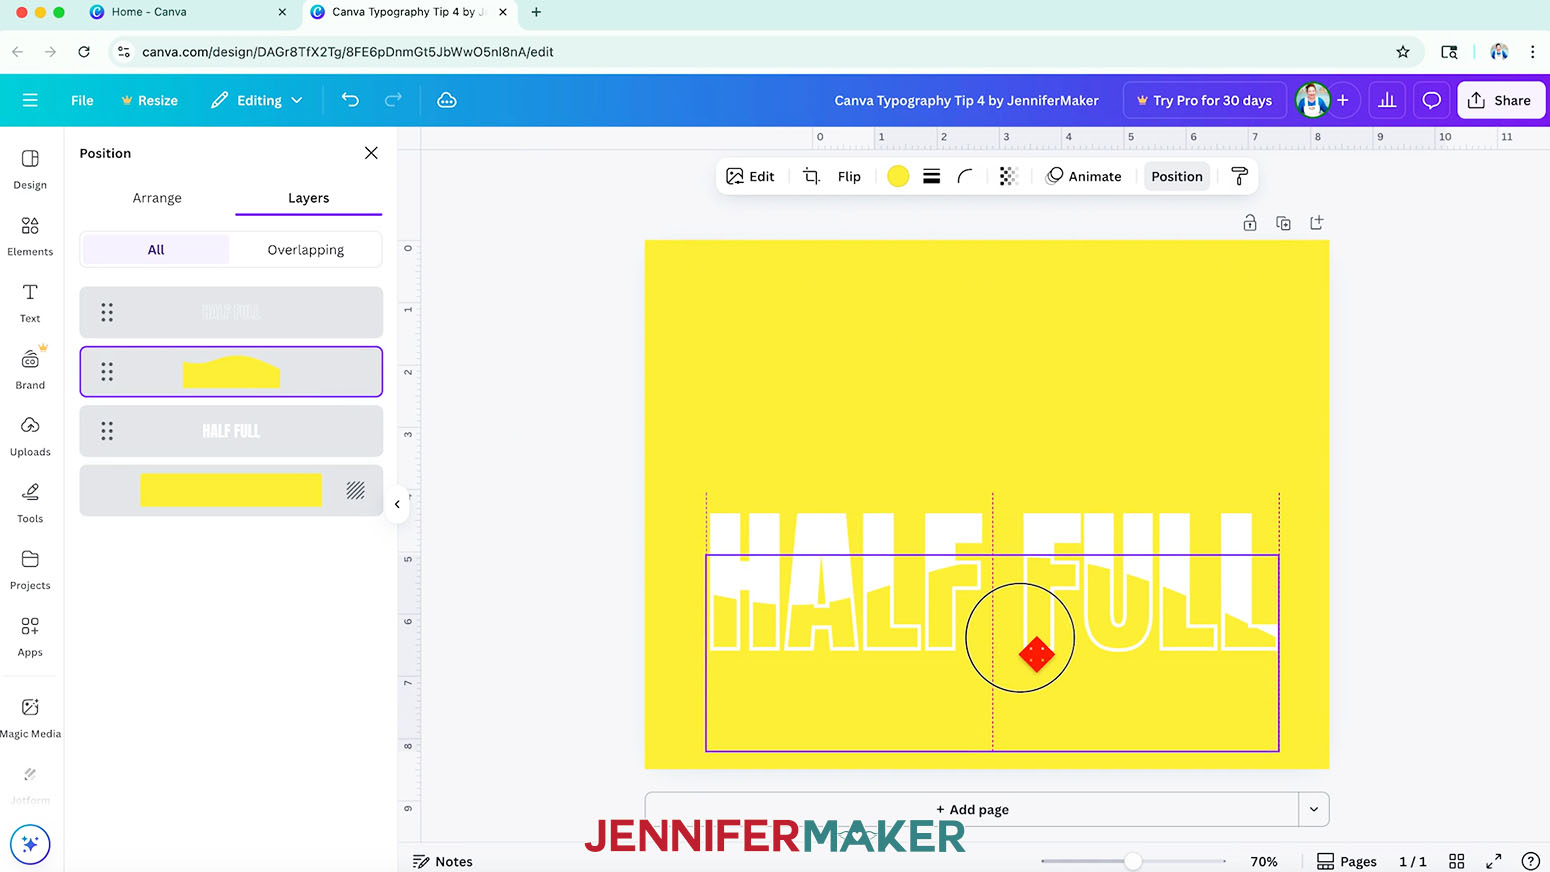Close the Position panel
This screenshot has width=1550, height=872.
[x=371, y=153]
